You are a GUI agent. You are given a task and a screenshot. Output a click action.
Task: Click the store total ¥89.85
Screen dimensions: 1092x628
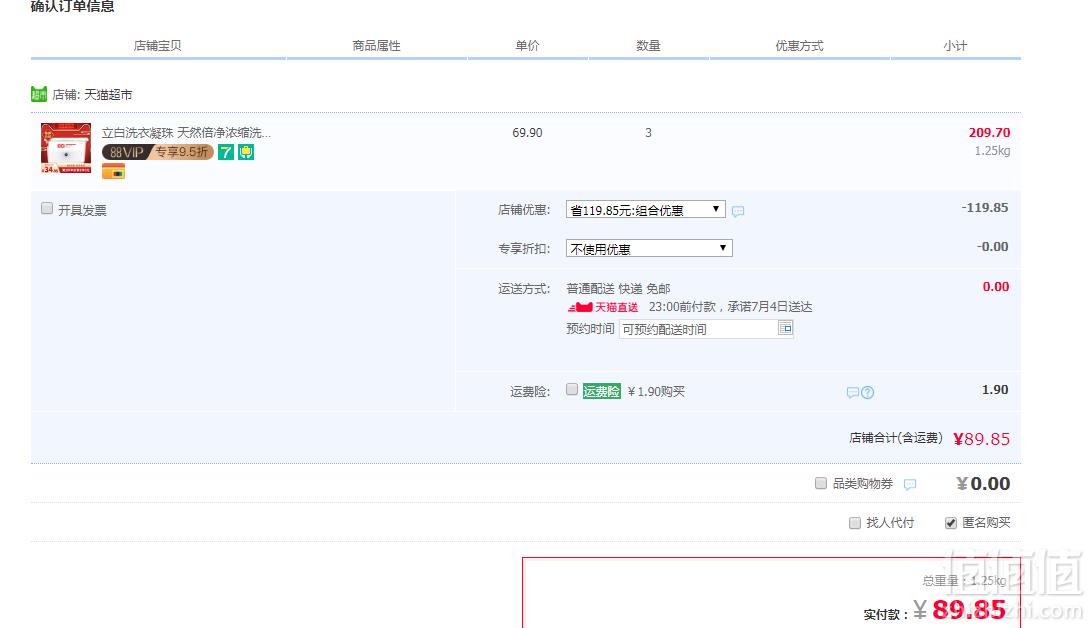pos(981,439)
